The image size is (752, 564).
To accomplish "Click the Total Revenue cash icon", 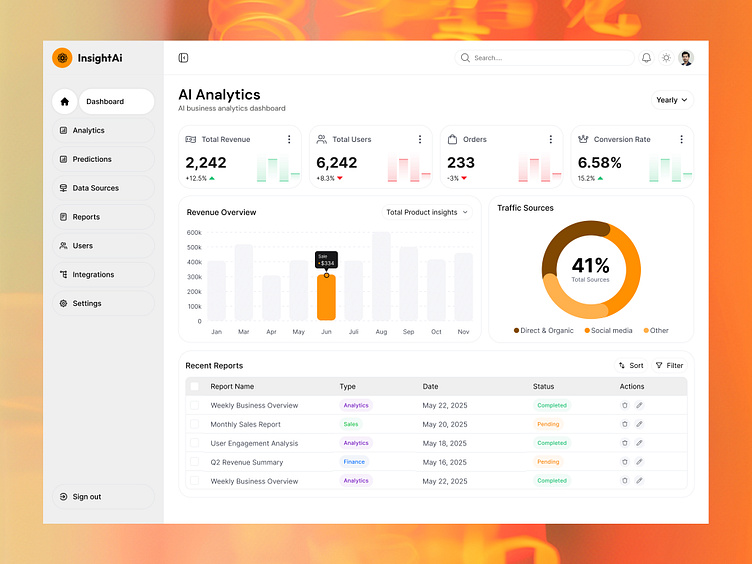I will 190,139.
